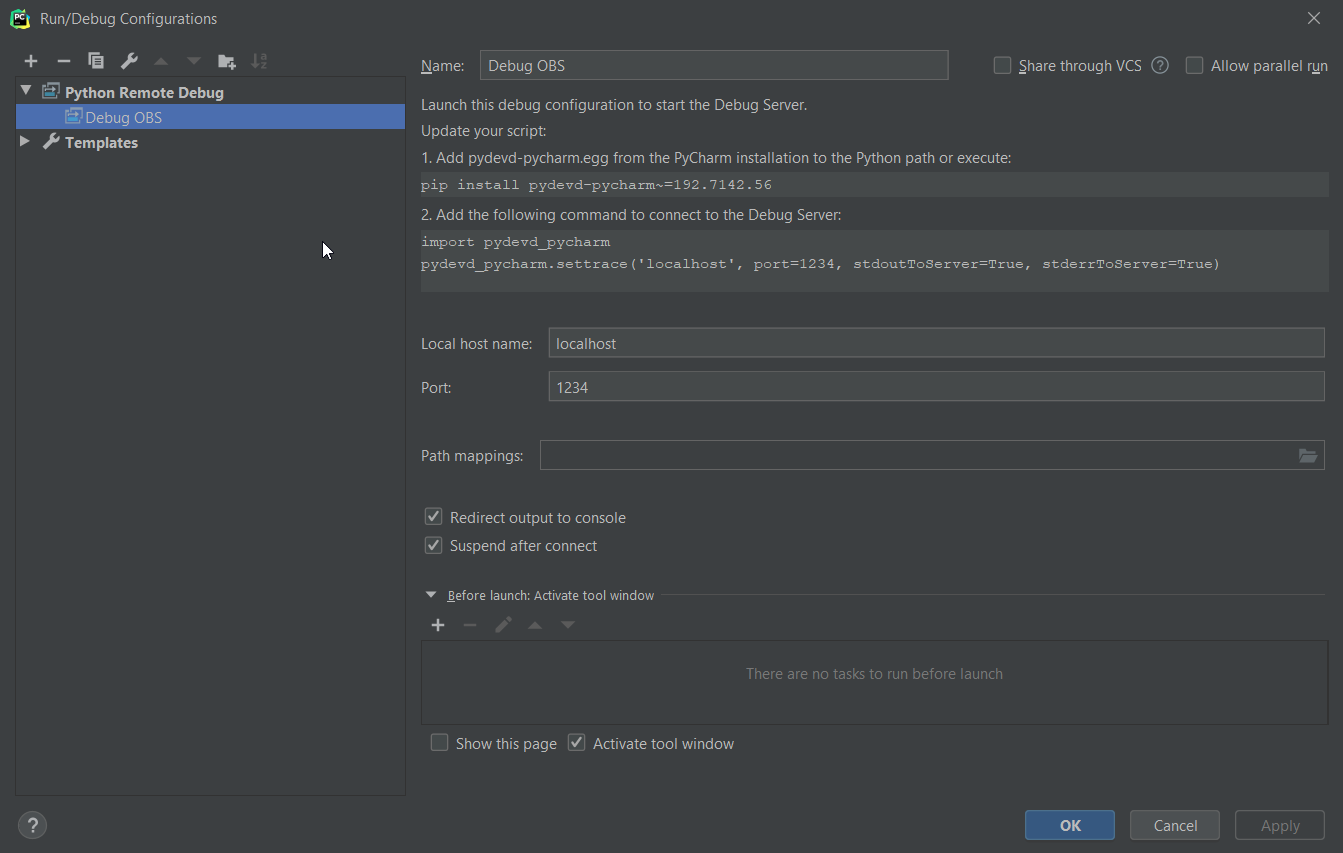Open help for Share through VCS
The image size is (1343, 853).
(1160, 66)
